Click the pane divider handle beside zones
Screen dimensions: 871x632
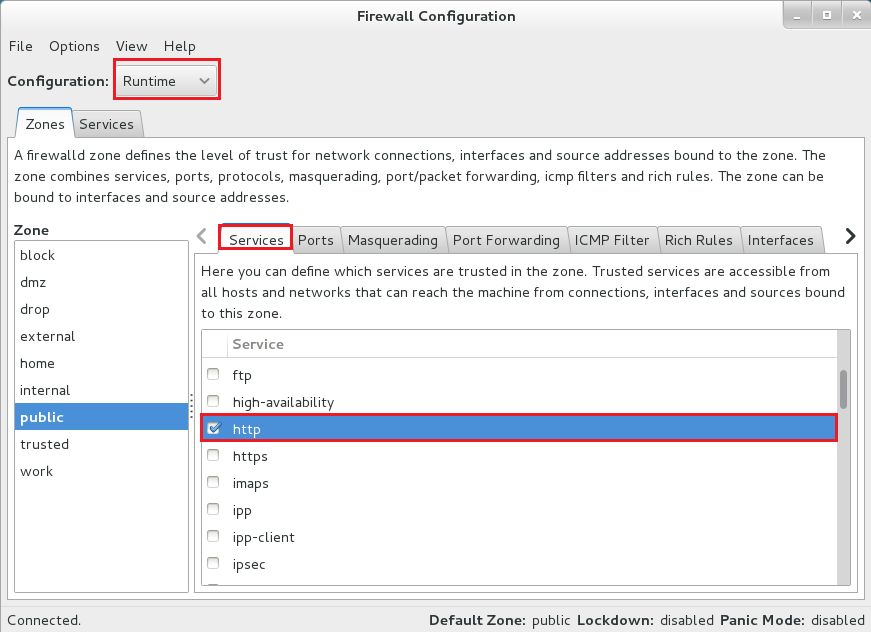191,407
